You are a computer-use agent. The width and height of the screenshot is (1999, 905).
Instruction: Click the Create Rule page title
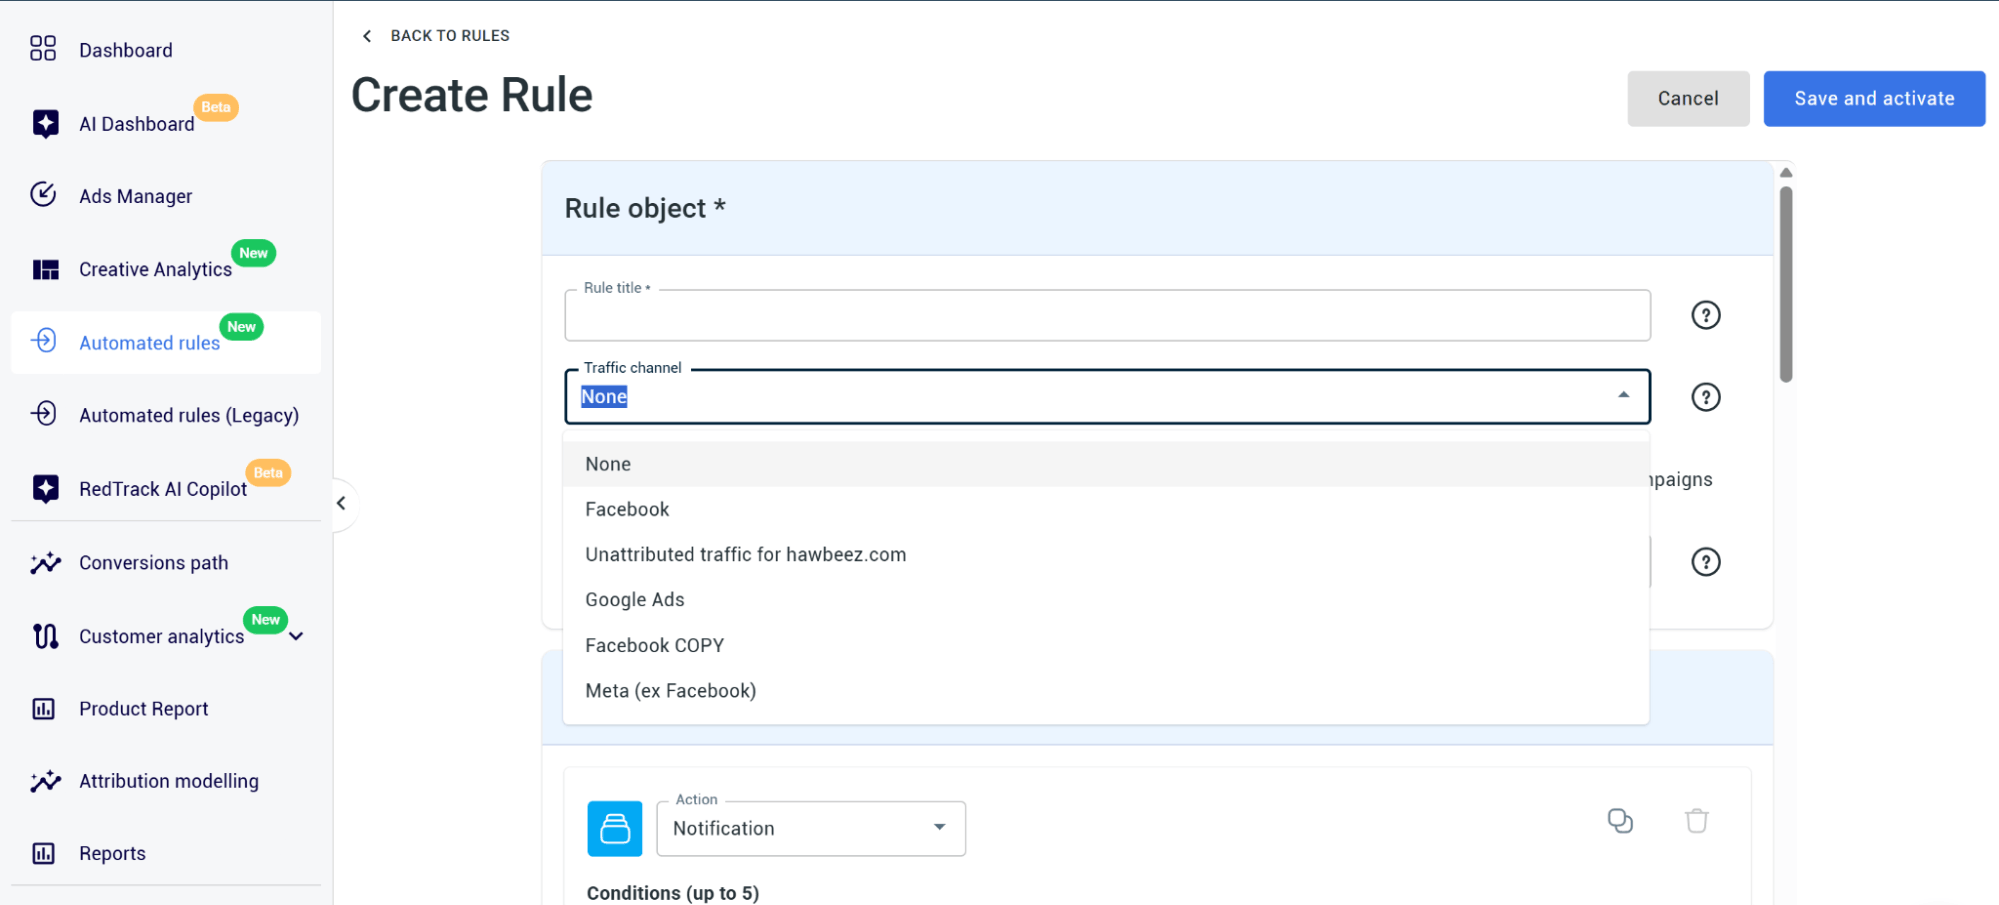[x=472, y=96]
